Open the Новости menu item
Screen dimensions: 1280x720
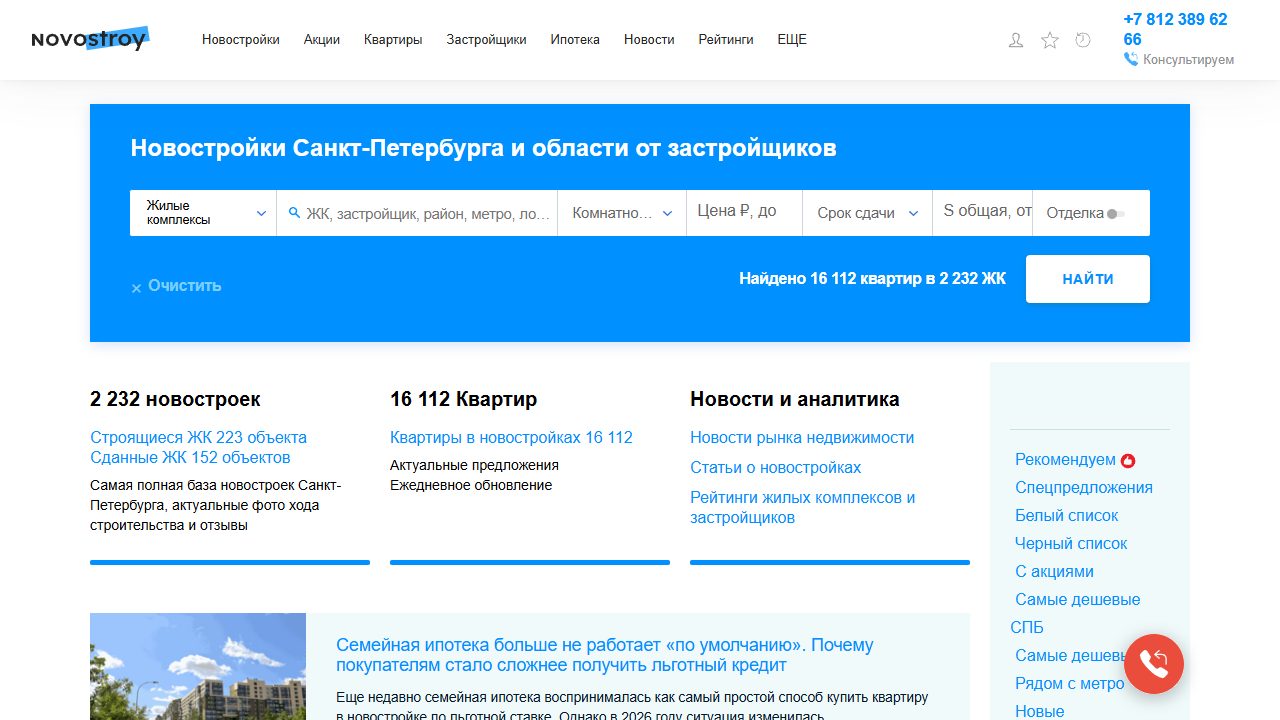[x=649, y=40]
